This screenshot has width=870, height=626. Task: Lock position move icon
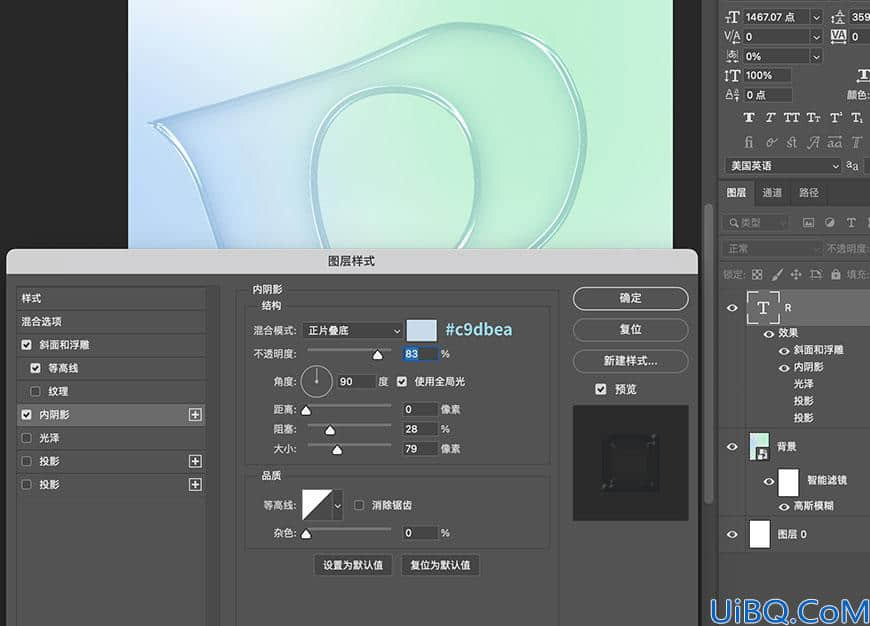[x=796, y=274]
